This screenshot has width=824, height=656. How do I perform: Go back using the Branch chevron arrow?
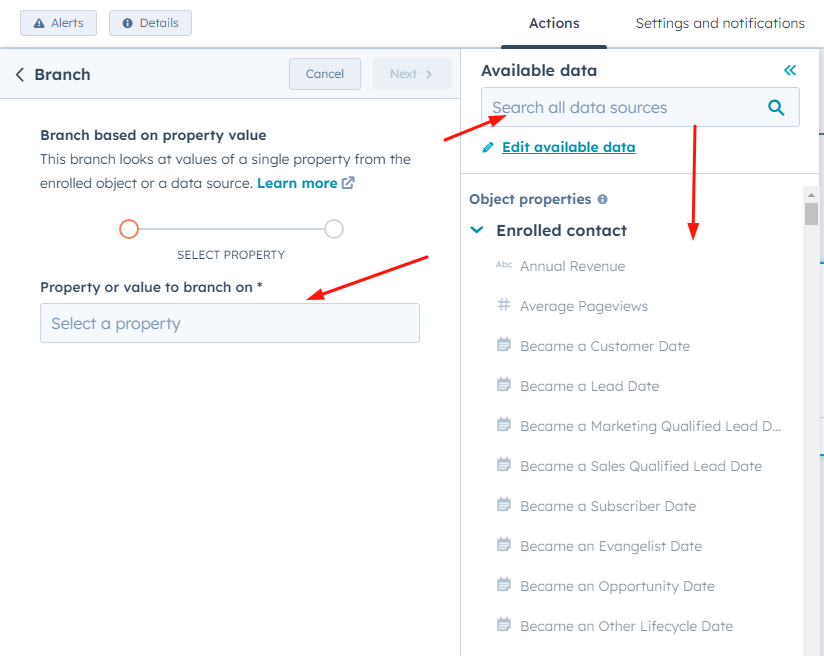[x=20, y=75]
